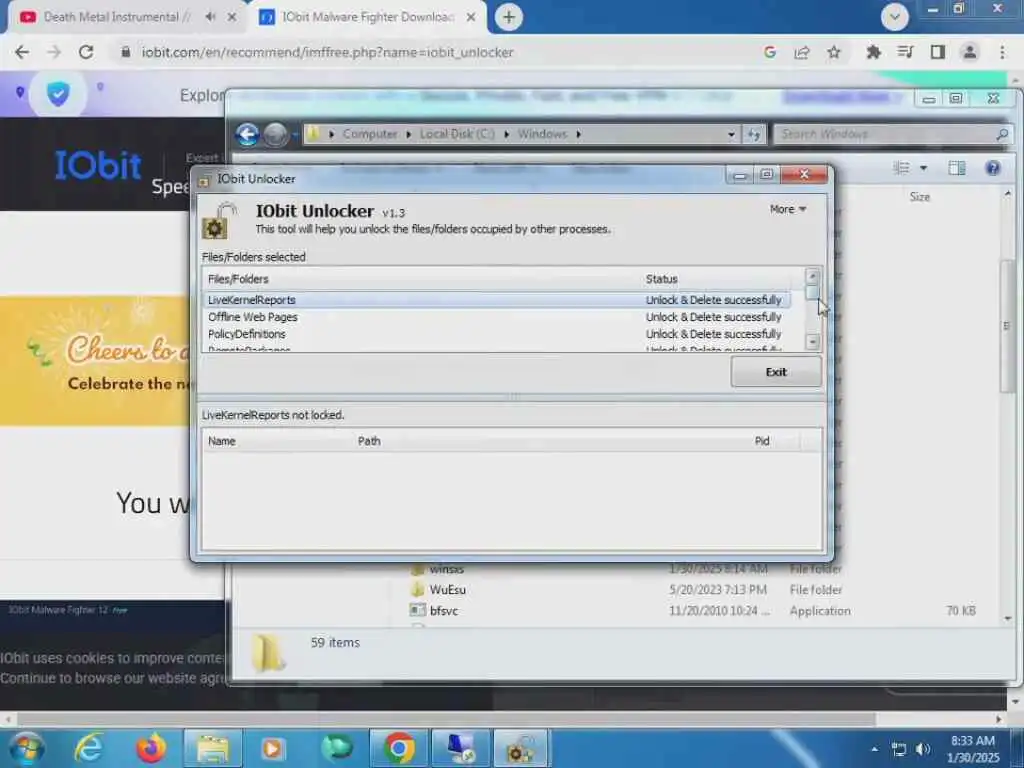Click Windows in Explorer address breadcrumb
Viewport: 1024px width, 768px height.
pyautogui.click(x=542, y=134)
